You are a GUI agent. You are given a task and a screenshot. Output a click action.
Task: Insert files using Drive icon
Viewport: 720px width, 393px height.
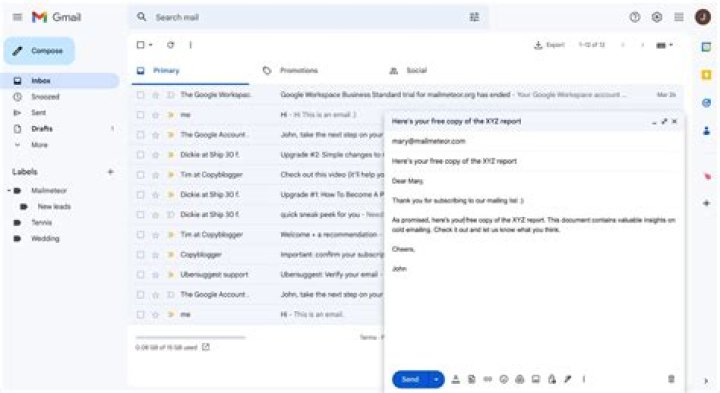click(x=520, y=379)
